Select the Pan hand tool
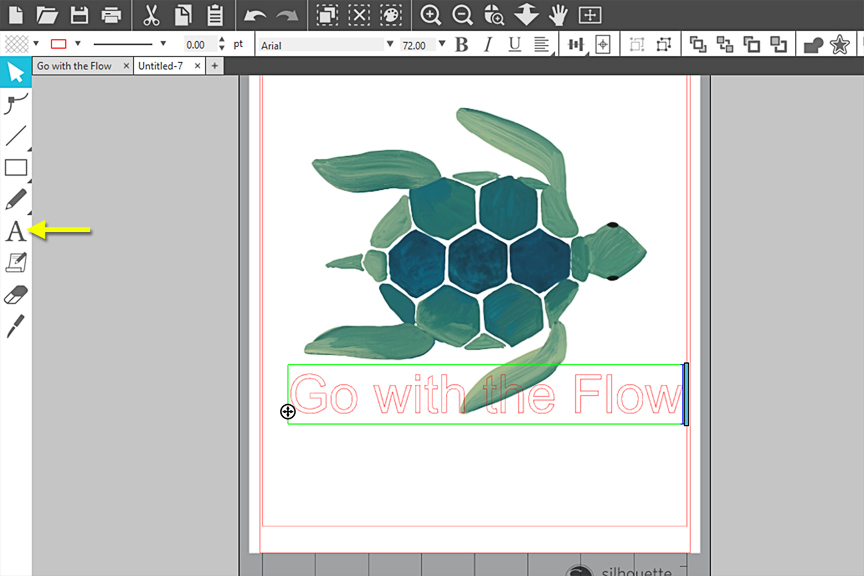 tap(558, 15)
